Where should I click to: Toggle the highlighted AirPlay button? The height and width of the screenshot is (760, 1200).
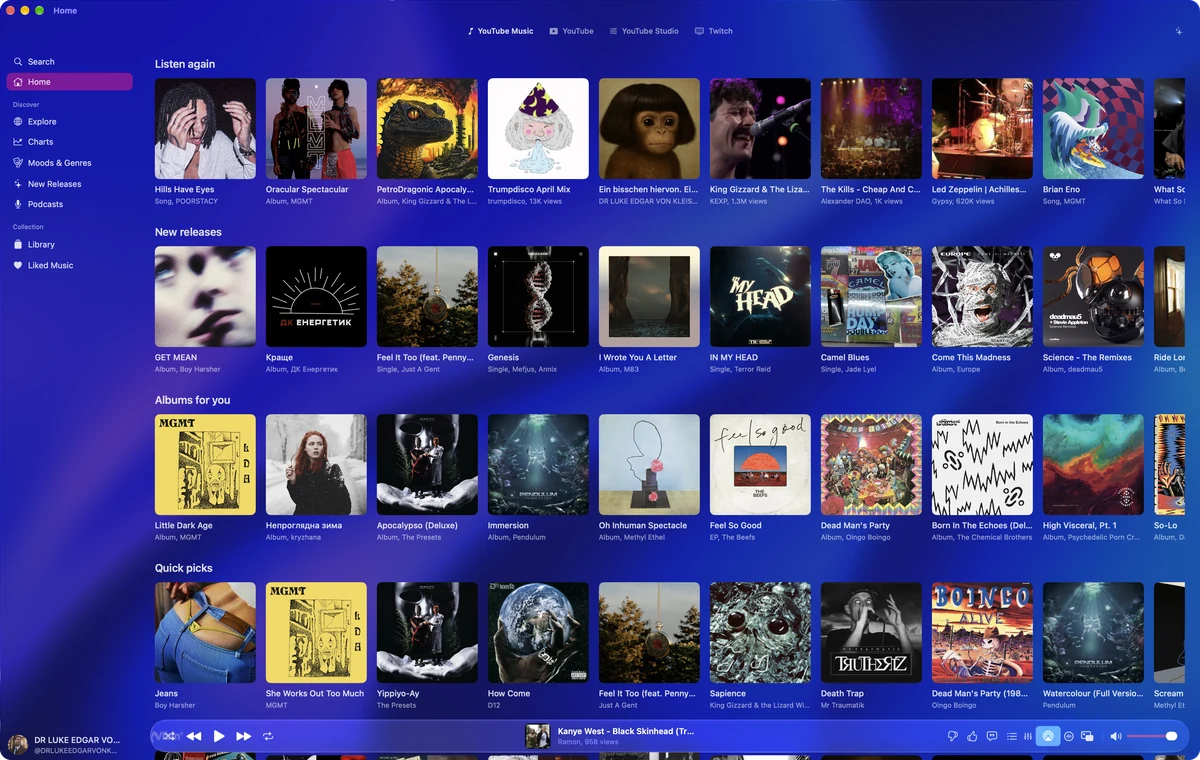click(x=1048, y=736)
